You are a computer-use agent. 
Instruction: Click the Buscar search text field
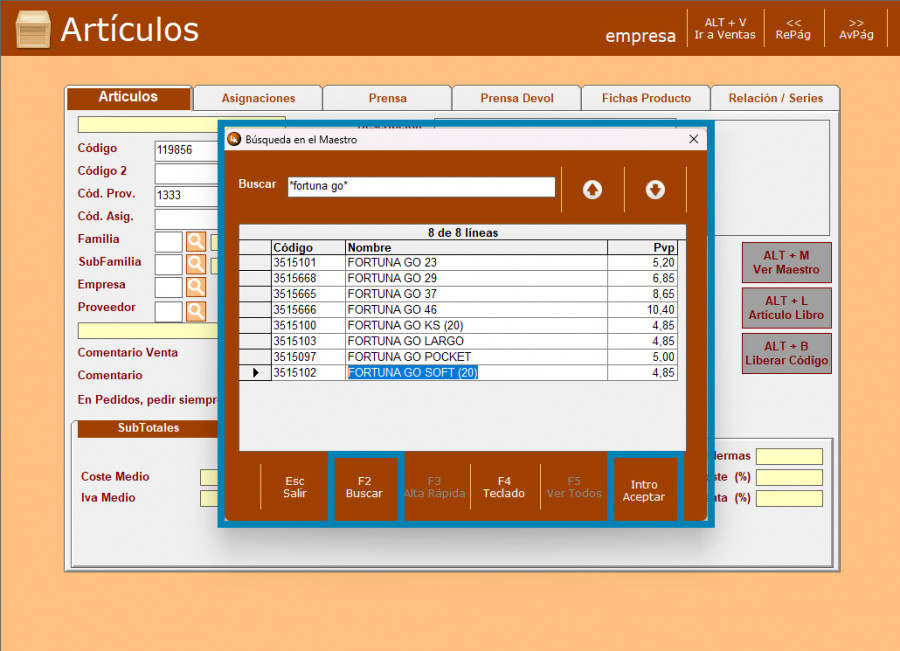420,186
